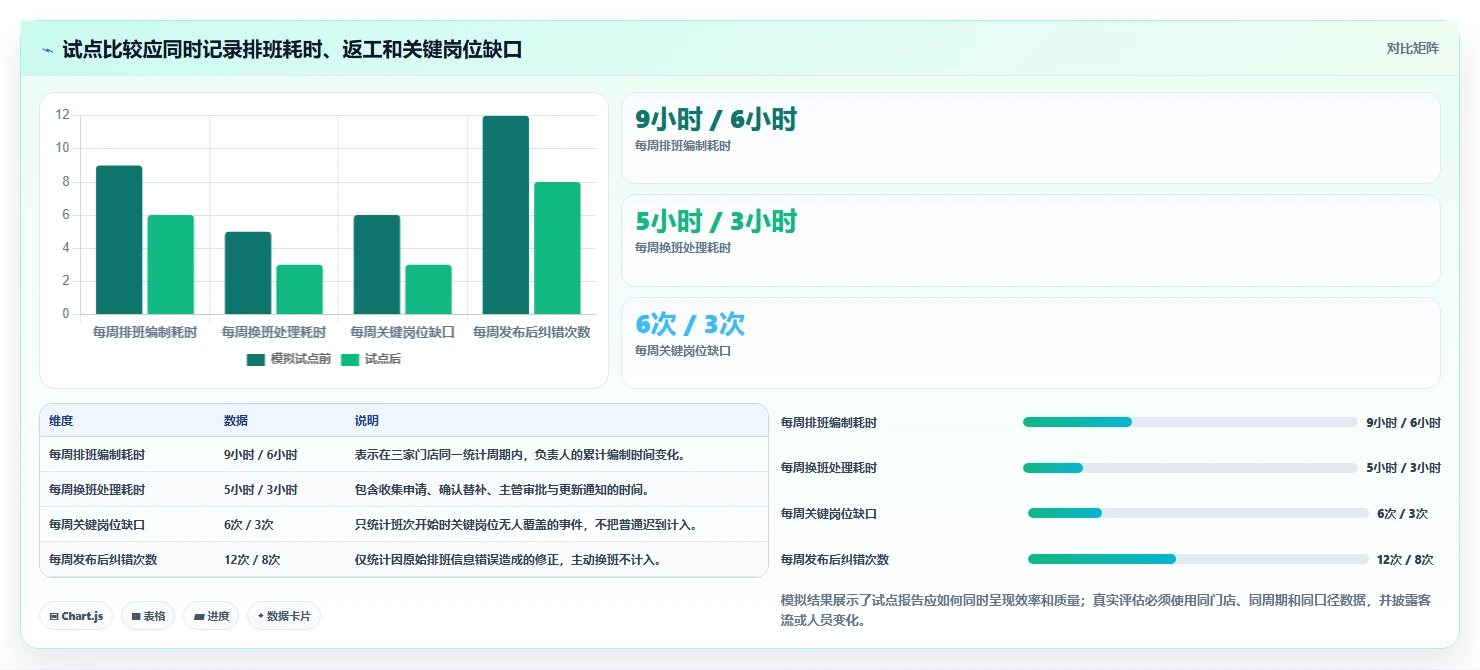Select the Chart.js chip
1480x670 pixels.
77,616
